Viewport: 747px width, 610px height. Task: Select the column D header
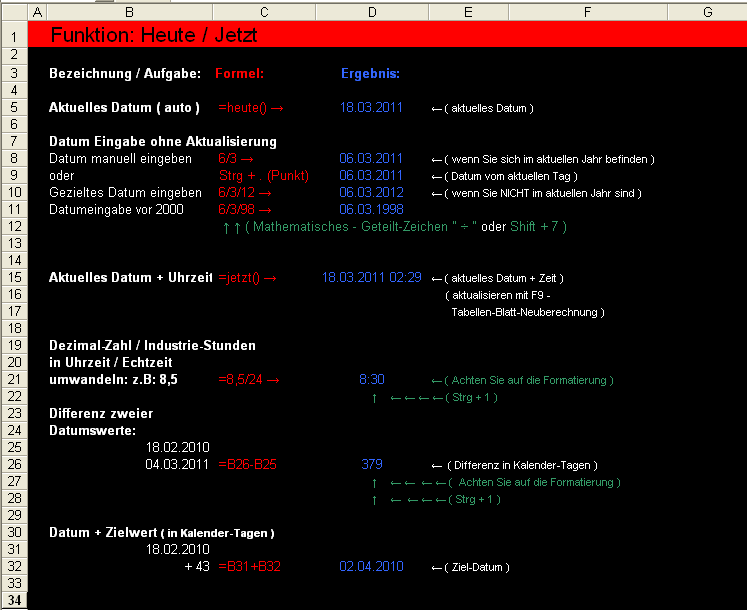coord(371,12)
